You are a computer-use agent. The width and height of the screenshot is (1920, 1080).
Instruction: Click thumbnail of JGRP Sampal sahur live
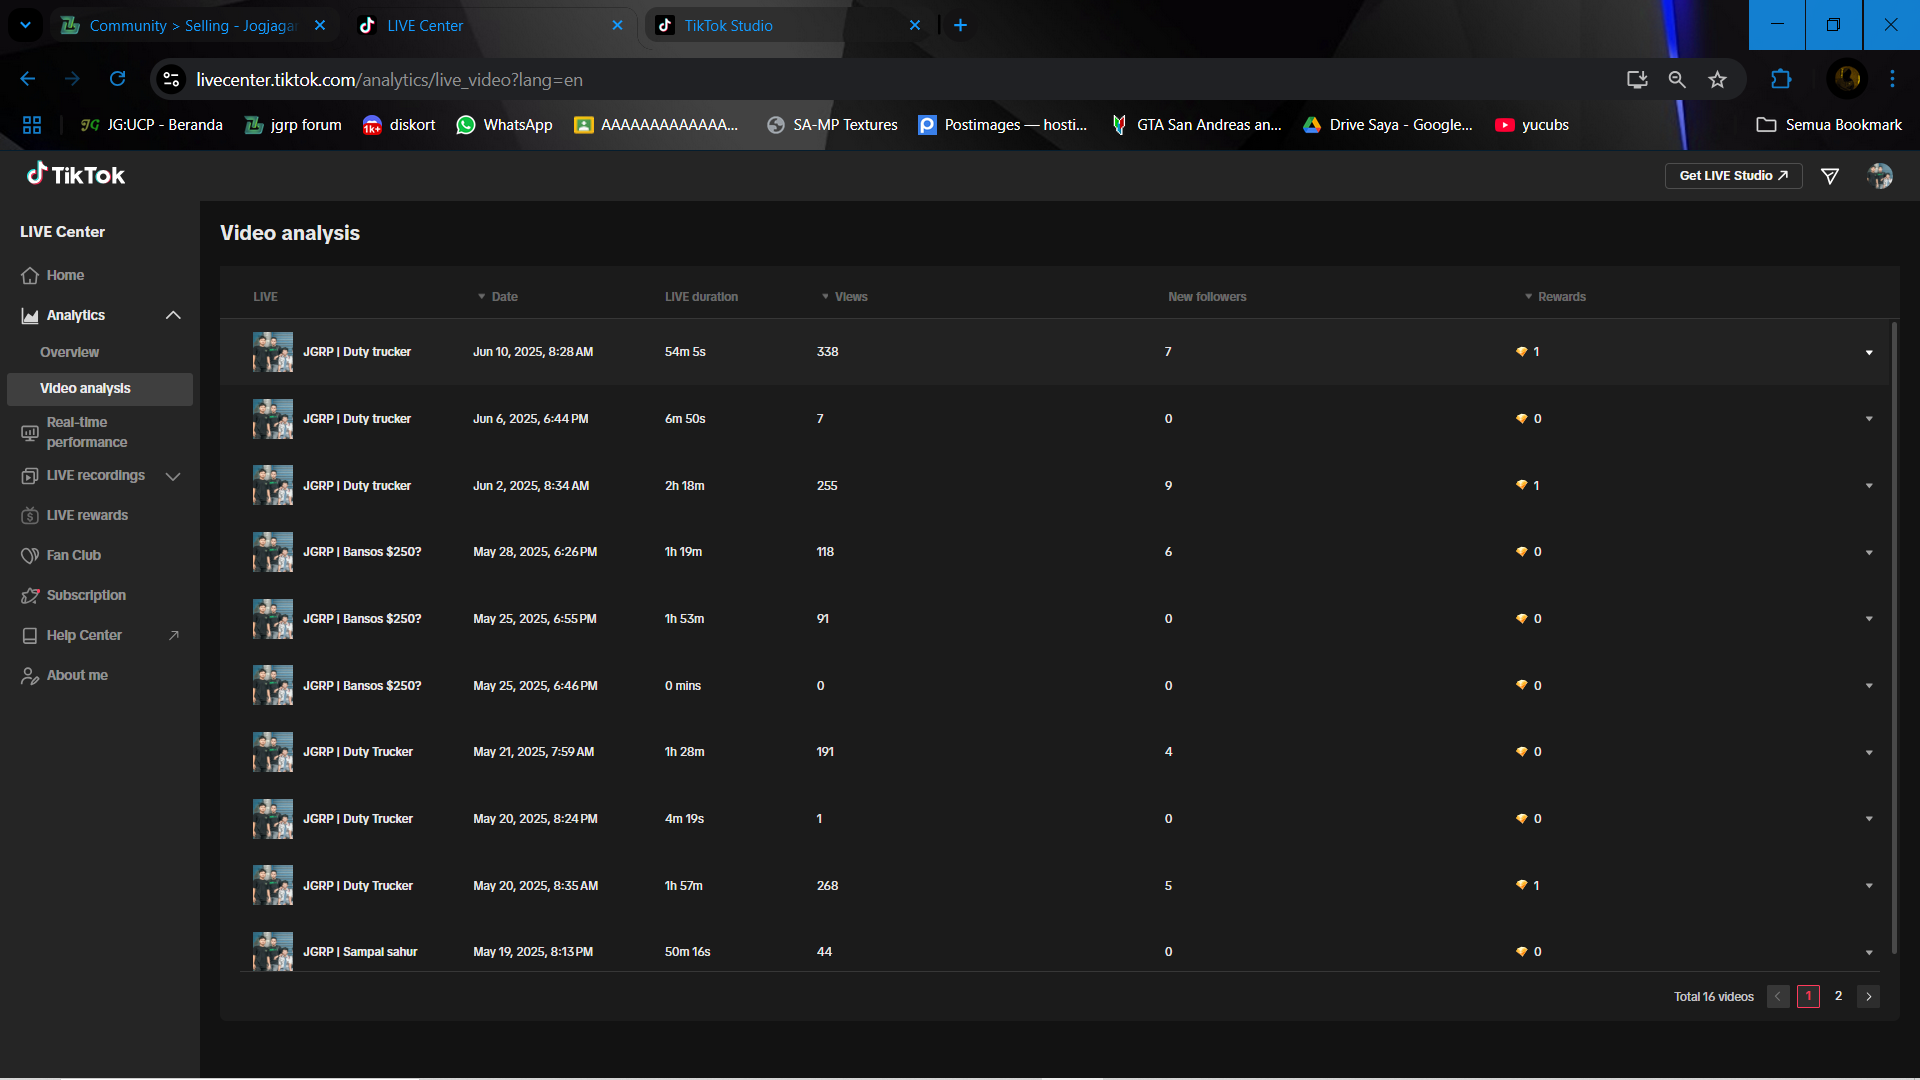(x=273, y=951)
